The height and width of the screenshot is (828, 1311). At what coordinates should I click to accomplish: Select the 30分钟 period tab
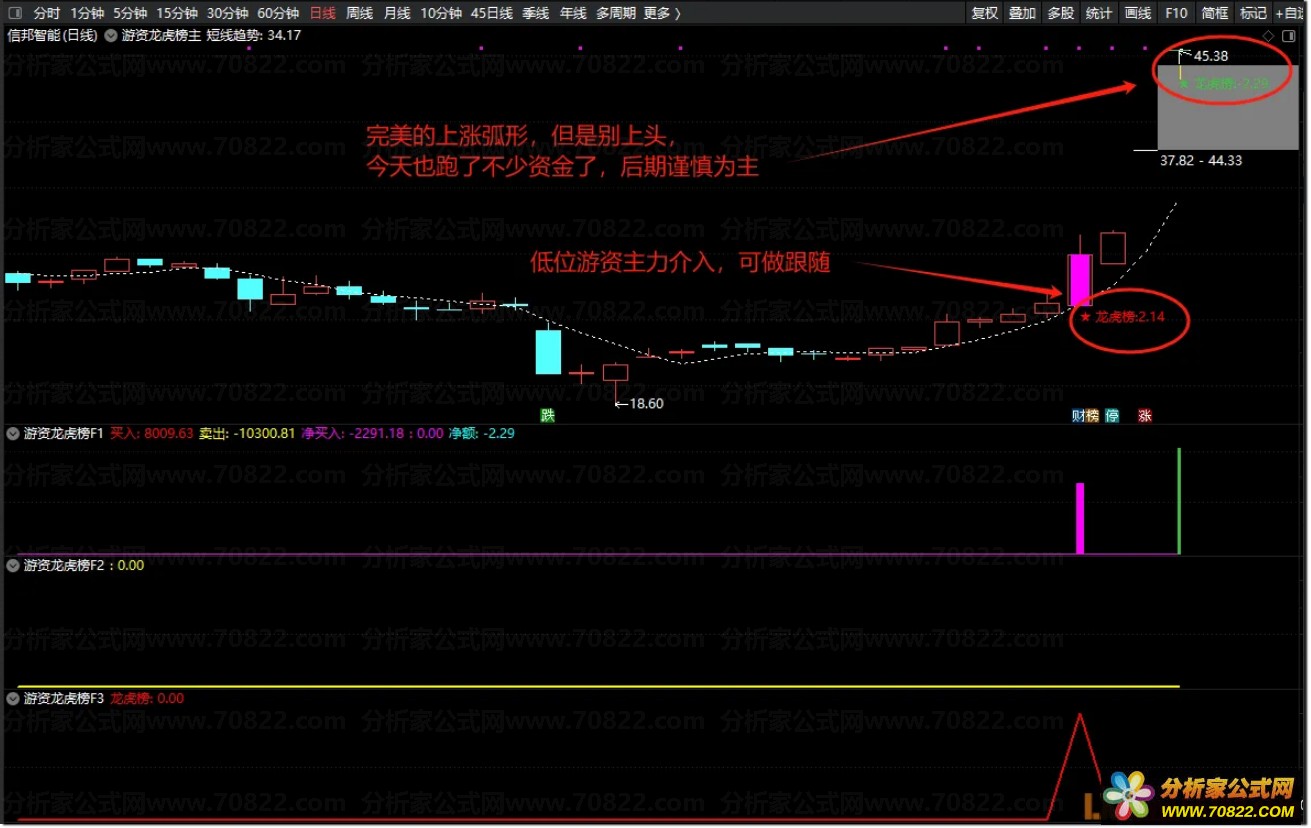(227, 13)
